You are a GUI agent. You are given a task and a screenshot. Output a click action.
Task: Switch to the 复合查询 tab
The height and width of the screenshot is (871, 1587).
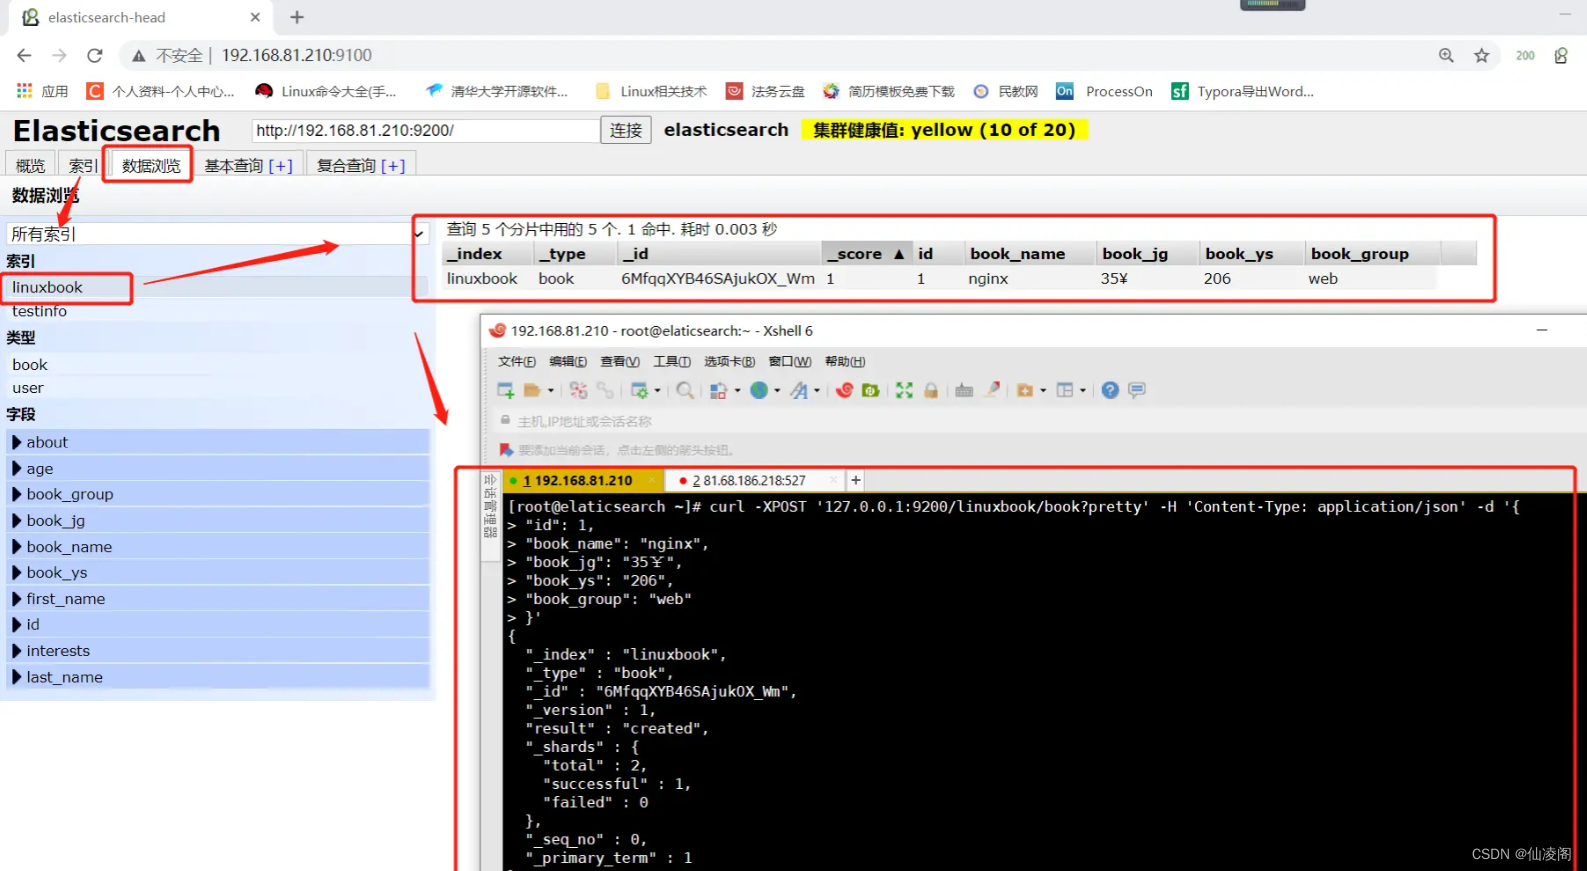(x=361, y=165)
